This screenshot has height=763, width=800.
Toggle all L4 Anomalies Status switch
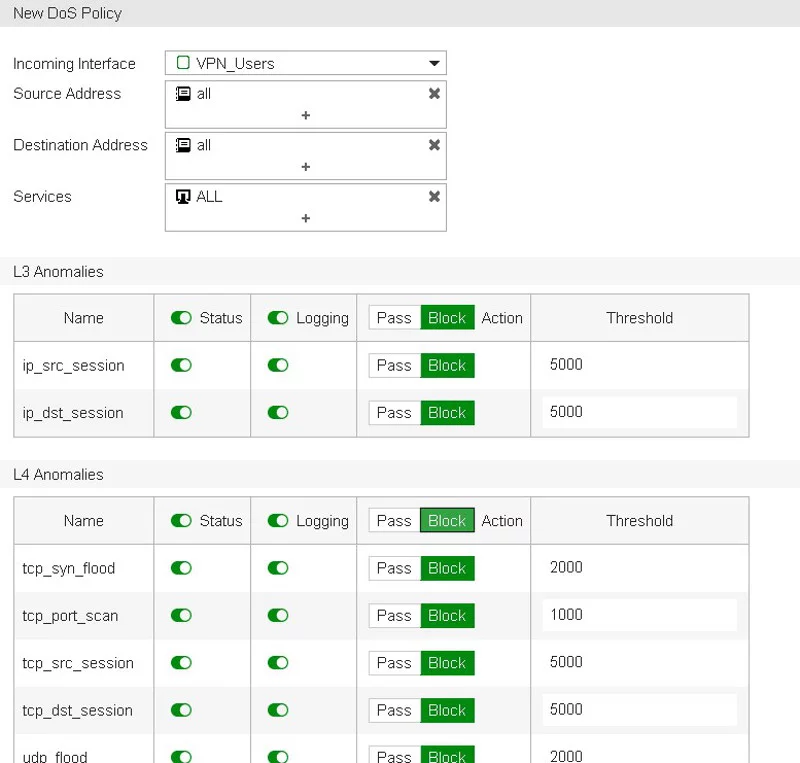click(181, 521)
